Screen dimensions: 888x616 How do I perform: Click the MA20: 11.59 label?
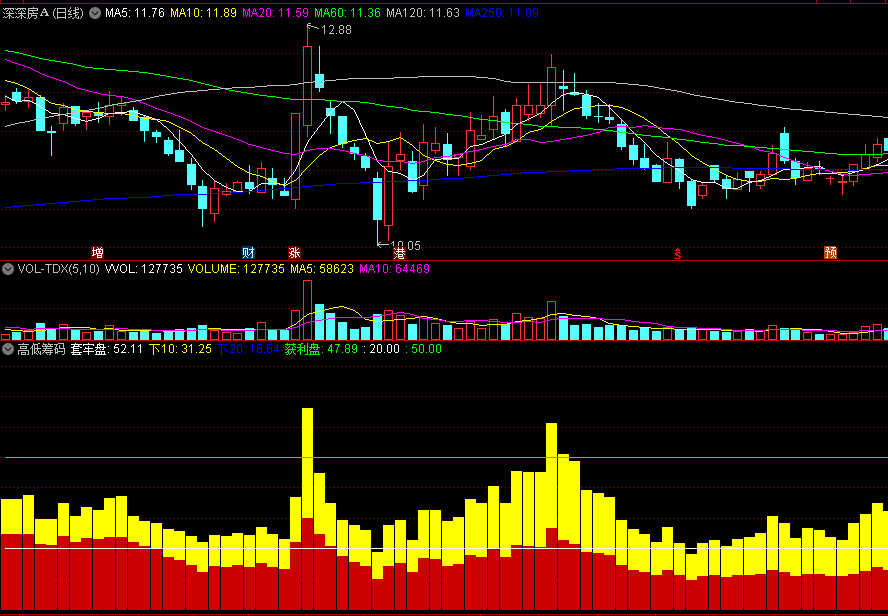click(x=276, y=13)
